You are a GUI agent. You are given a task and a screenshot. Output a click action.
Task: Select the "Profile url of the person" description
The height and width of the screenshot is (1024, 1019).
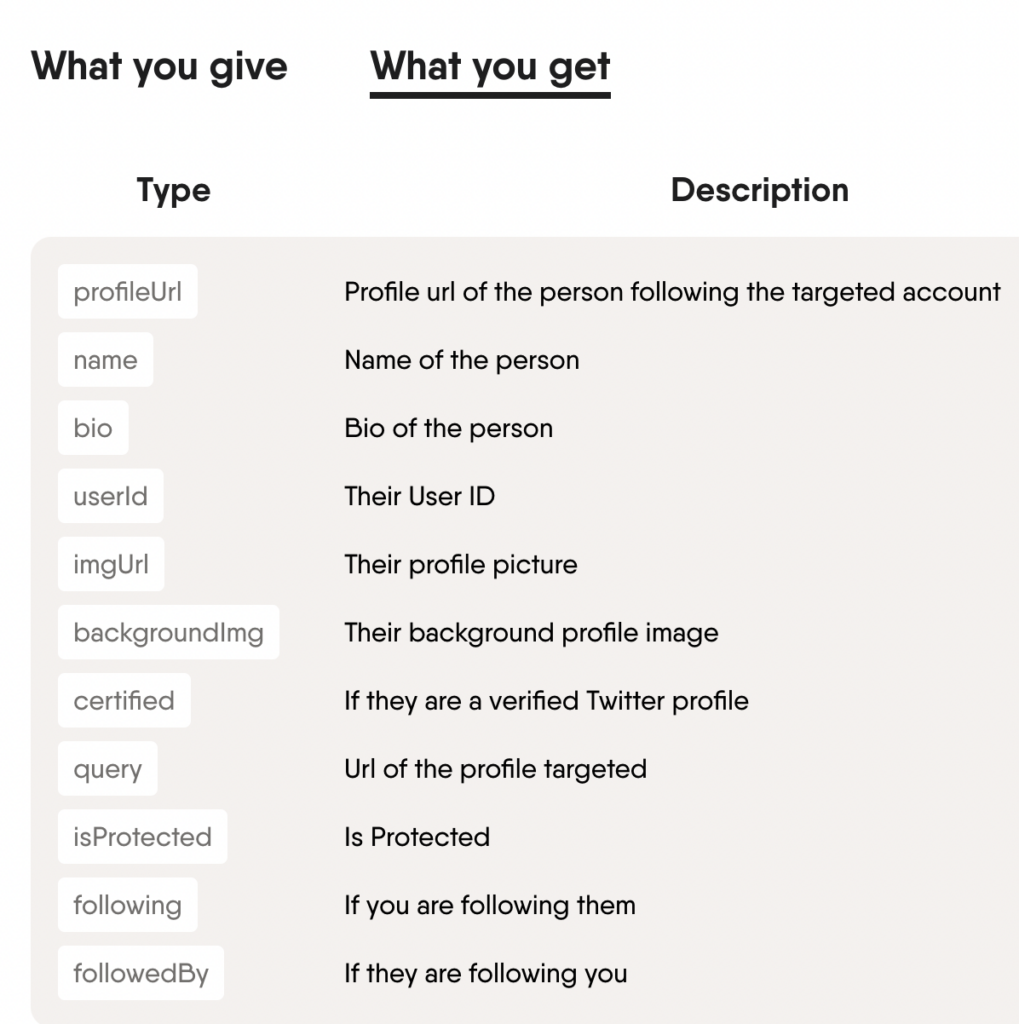click(671, 292)
